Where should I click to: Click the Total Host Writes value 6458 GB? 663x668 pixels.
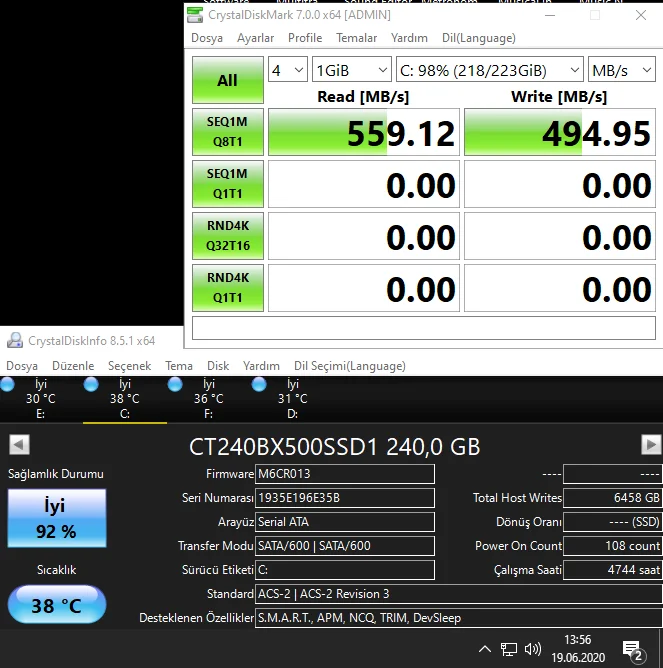point(613,498)
